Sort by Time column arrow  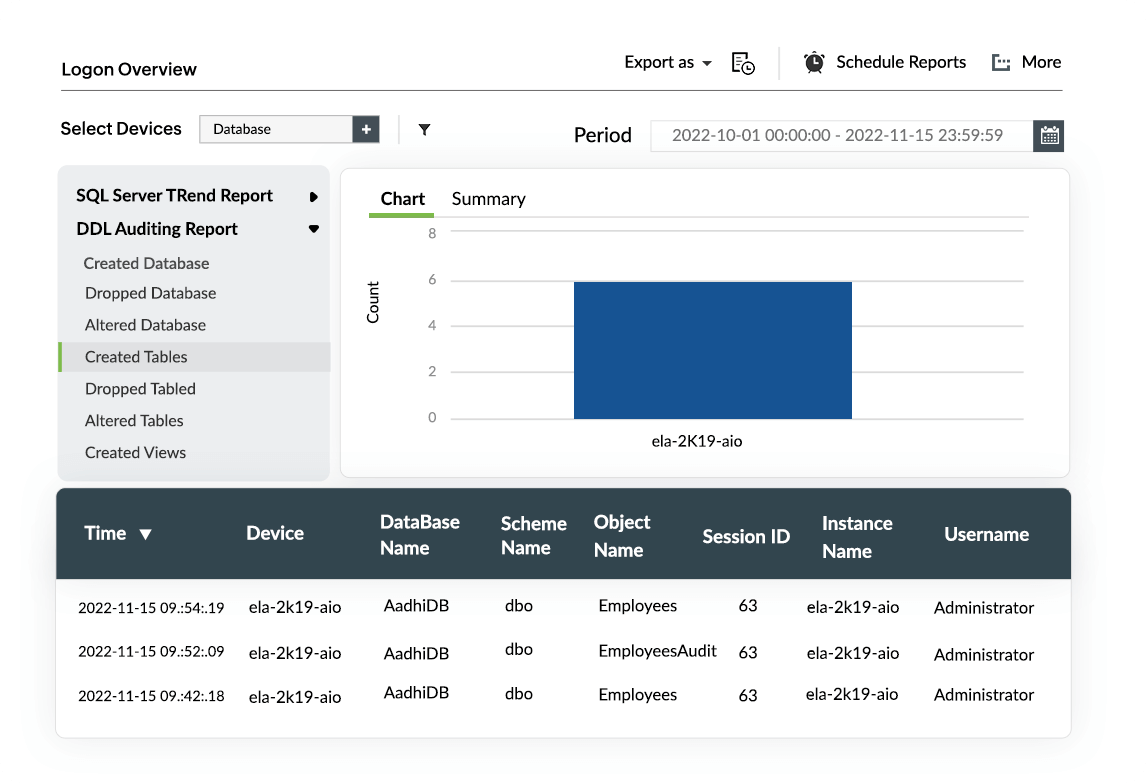pyautogui.click(x=146, y=534)
